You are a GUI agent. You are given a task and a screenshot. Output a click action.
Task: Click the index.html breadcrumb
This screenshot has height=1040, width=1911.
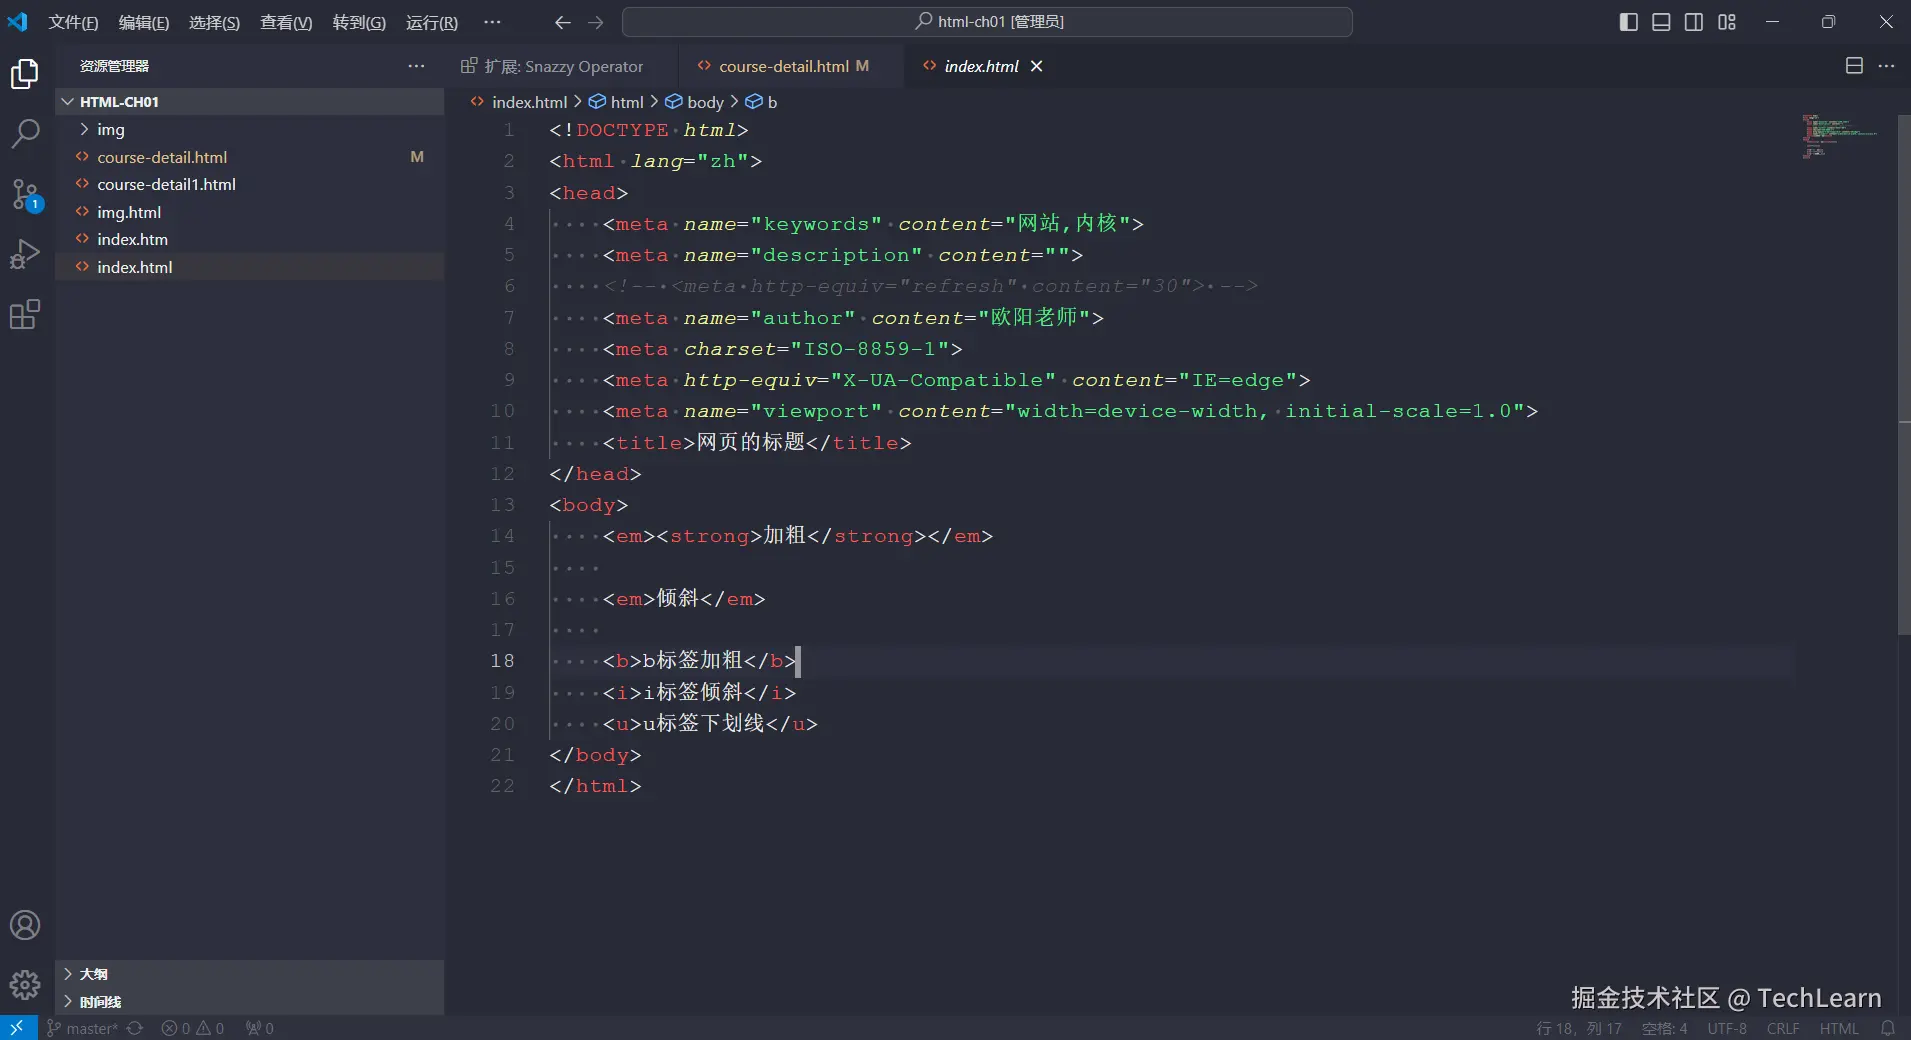tap(519, 102)
